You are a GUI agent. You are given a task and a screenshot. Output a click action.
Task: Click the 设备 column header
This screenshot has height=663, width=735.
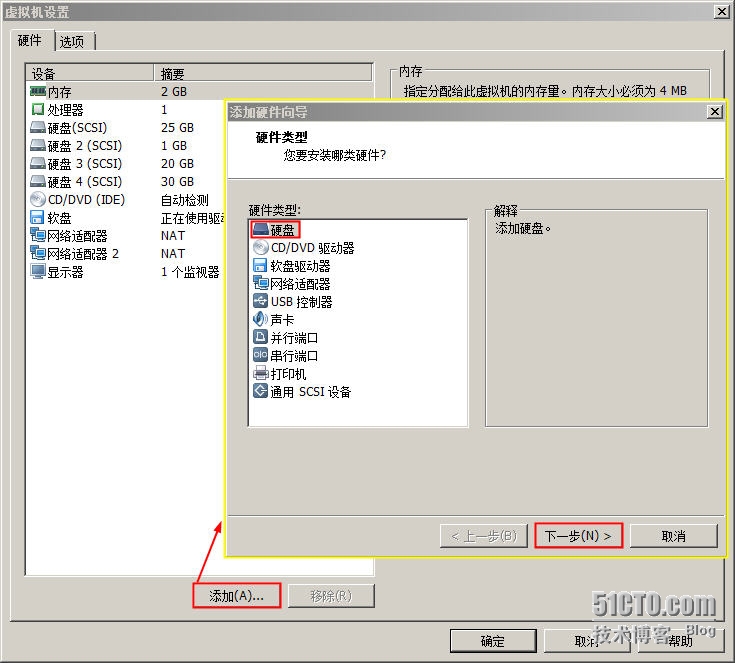[x=90, y=73]
